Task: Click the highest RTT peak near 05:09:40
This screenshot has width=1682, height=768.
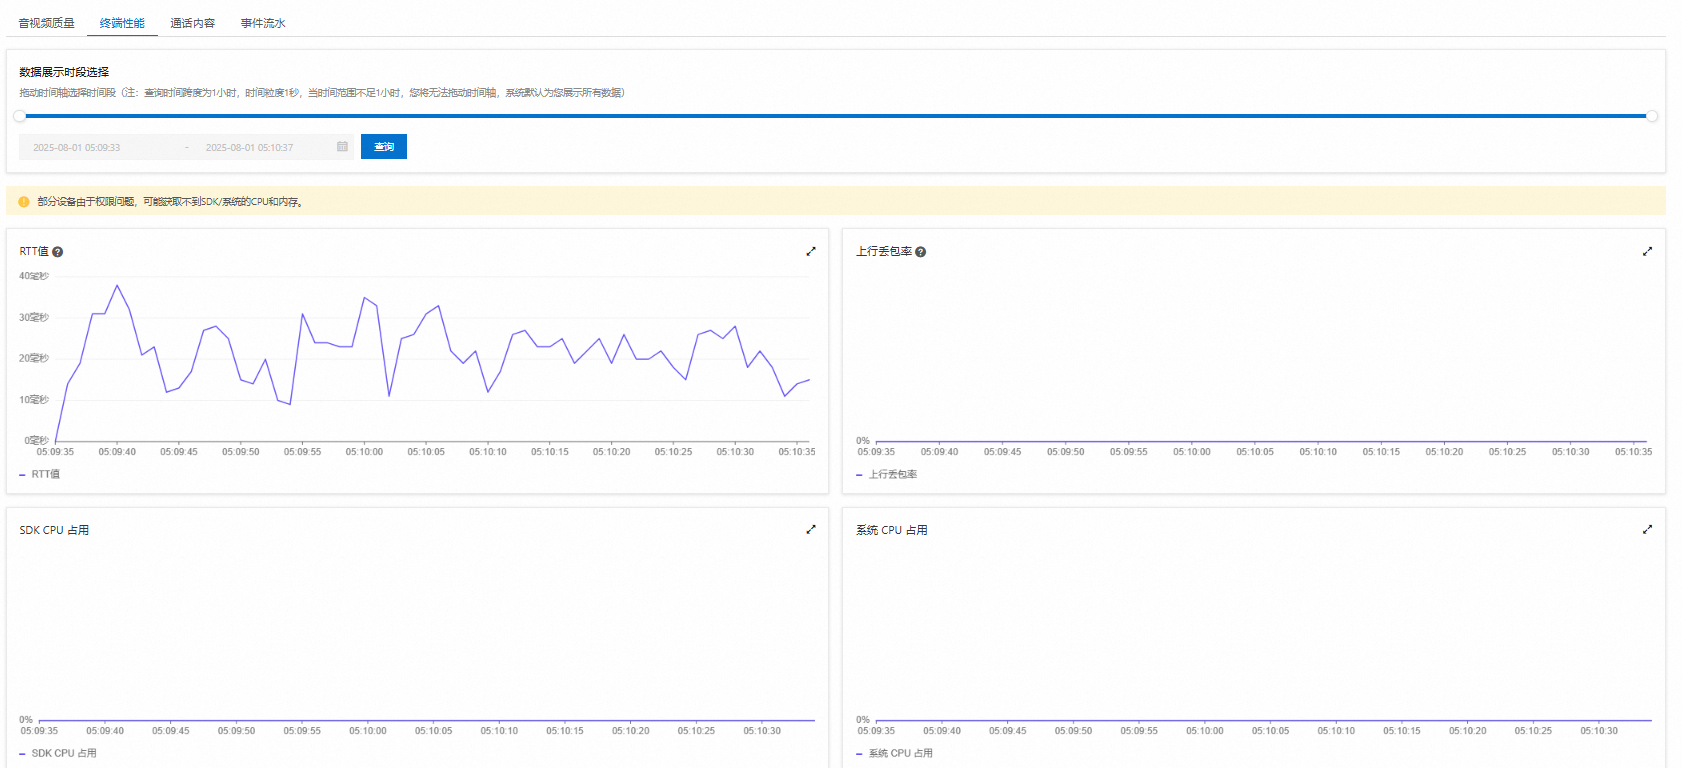Action: pyautogui.click(x=117, y=286)
